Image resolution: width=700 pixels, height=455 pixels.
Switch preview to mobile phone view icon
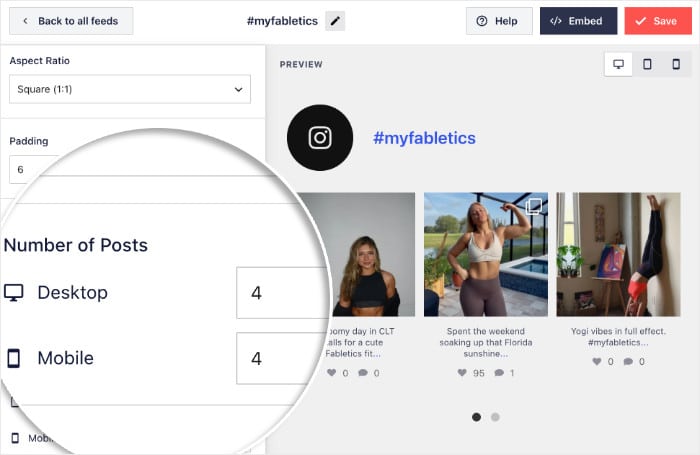tap(676, 64)
